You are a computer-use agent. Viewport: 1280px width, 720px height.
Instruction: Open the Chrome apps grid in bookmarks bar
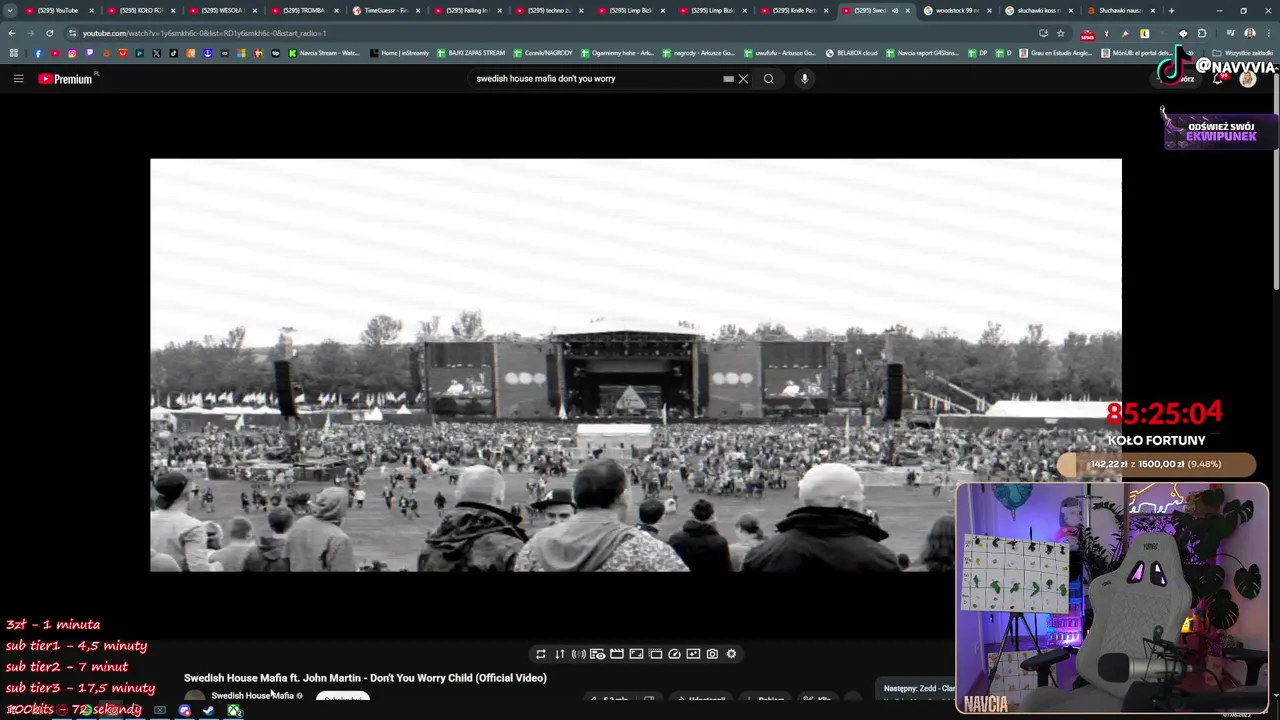(13, 53)
